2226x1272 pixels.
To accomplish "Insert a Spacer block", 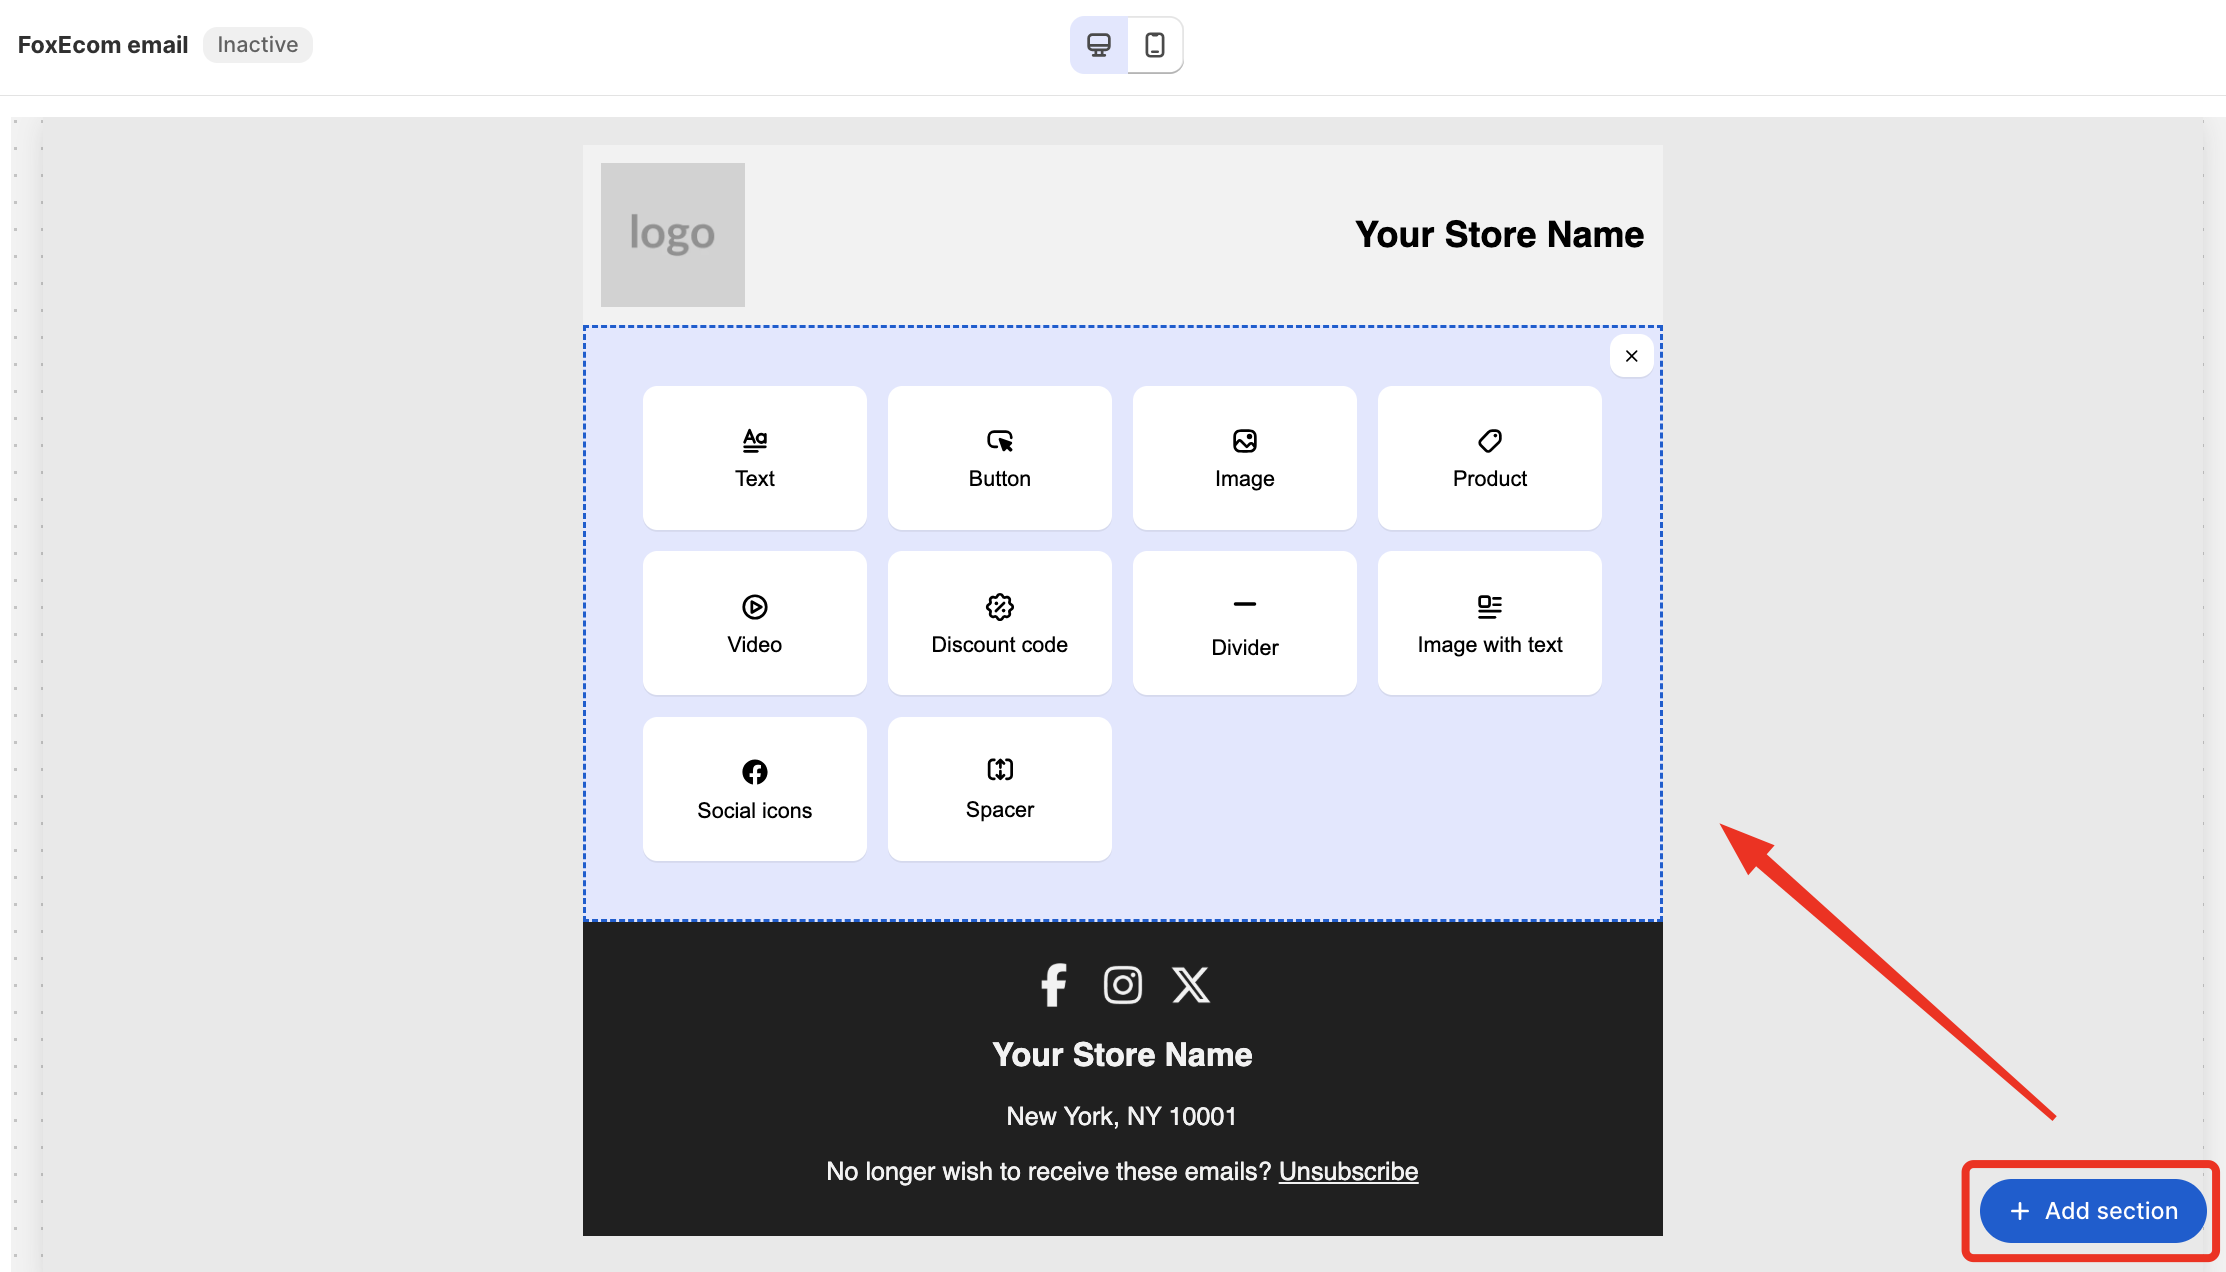I will coord(999,789).
